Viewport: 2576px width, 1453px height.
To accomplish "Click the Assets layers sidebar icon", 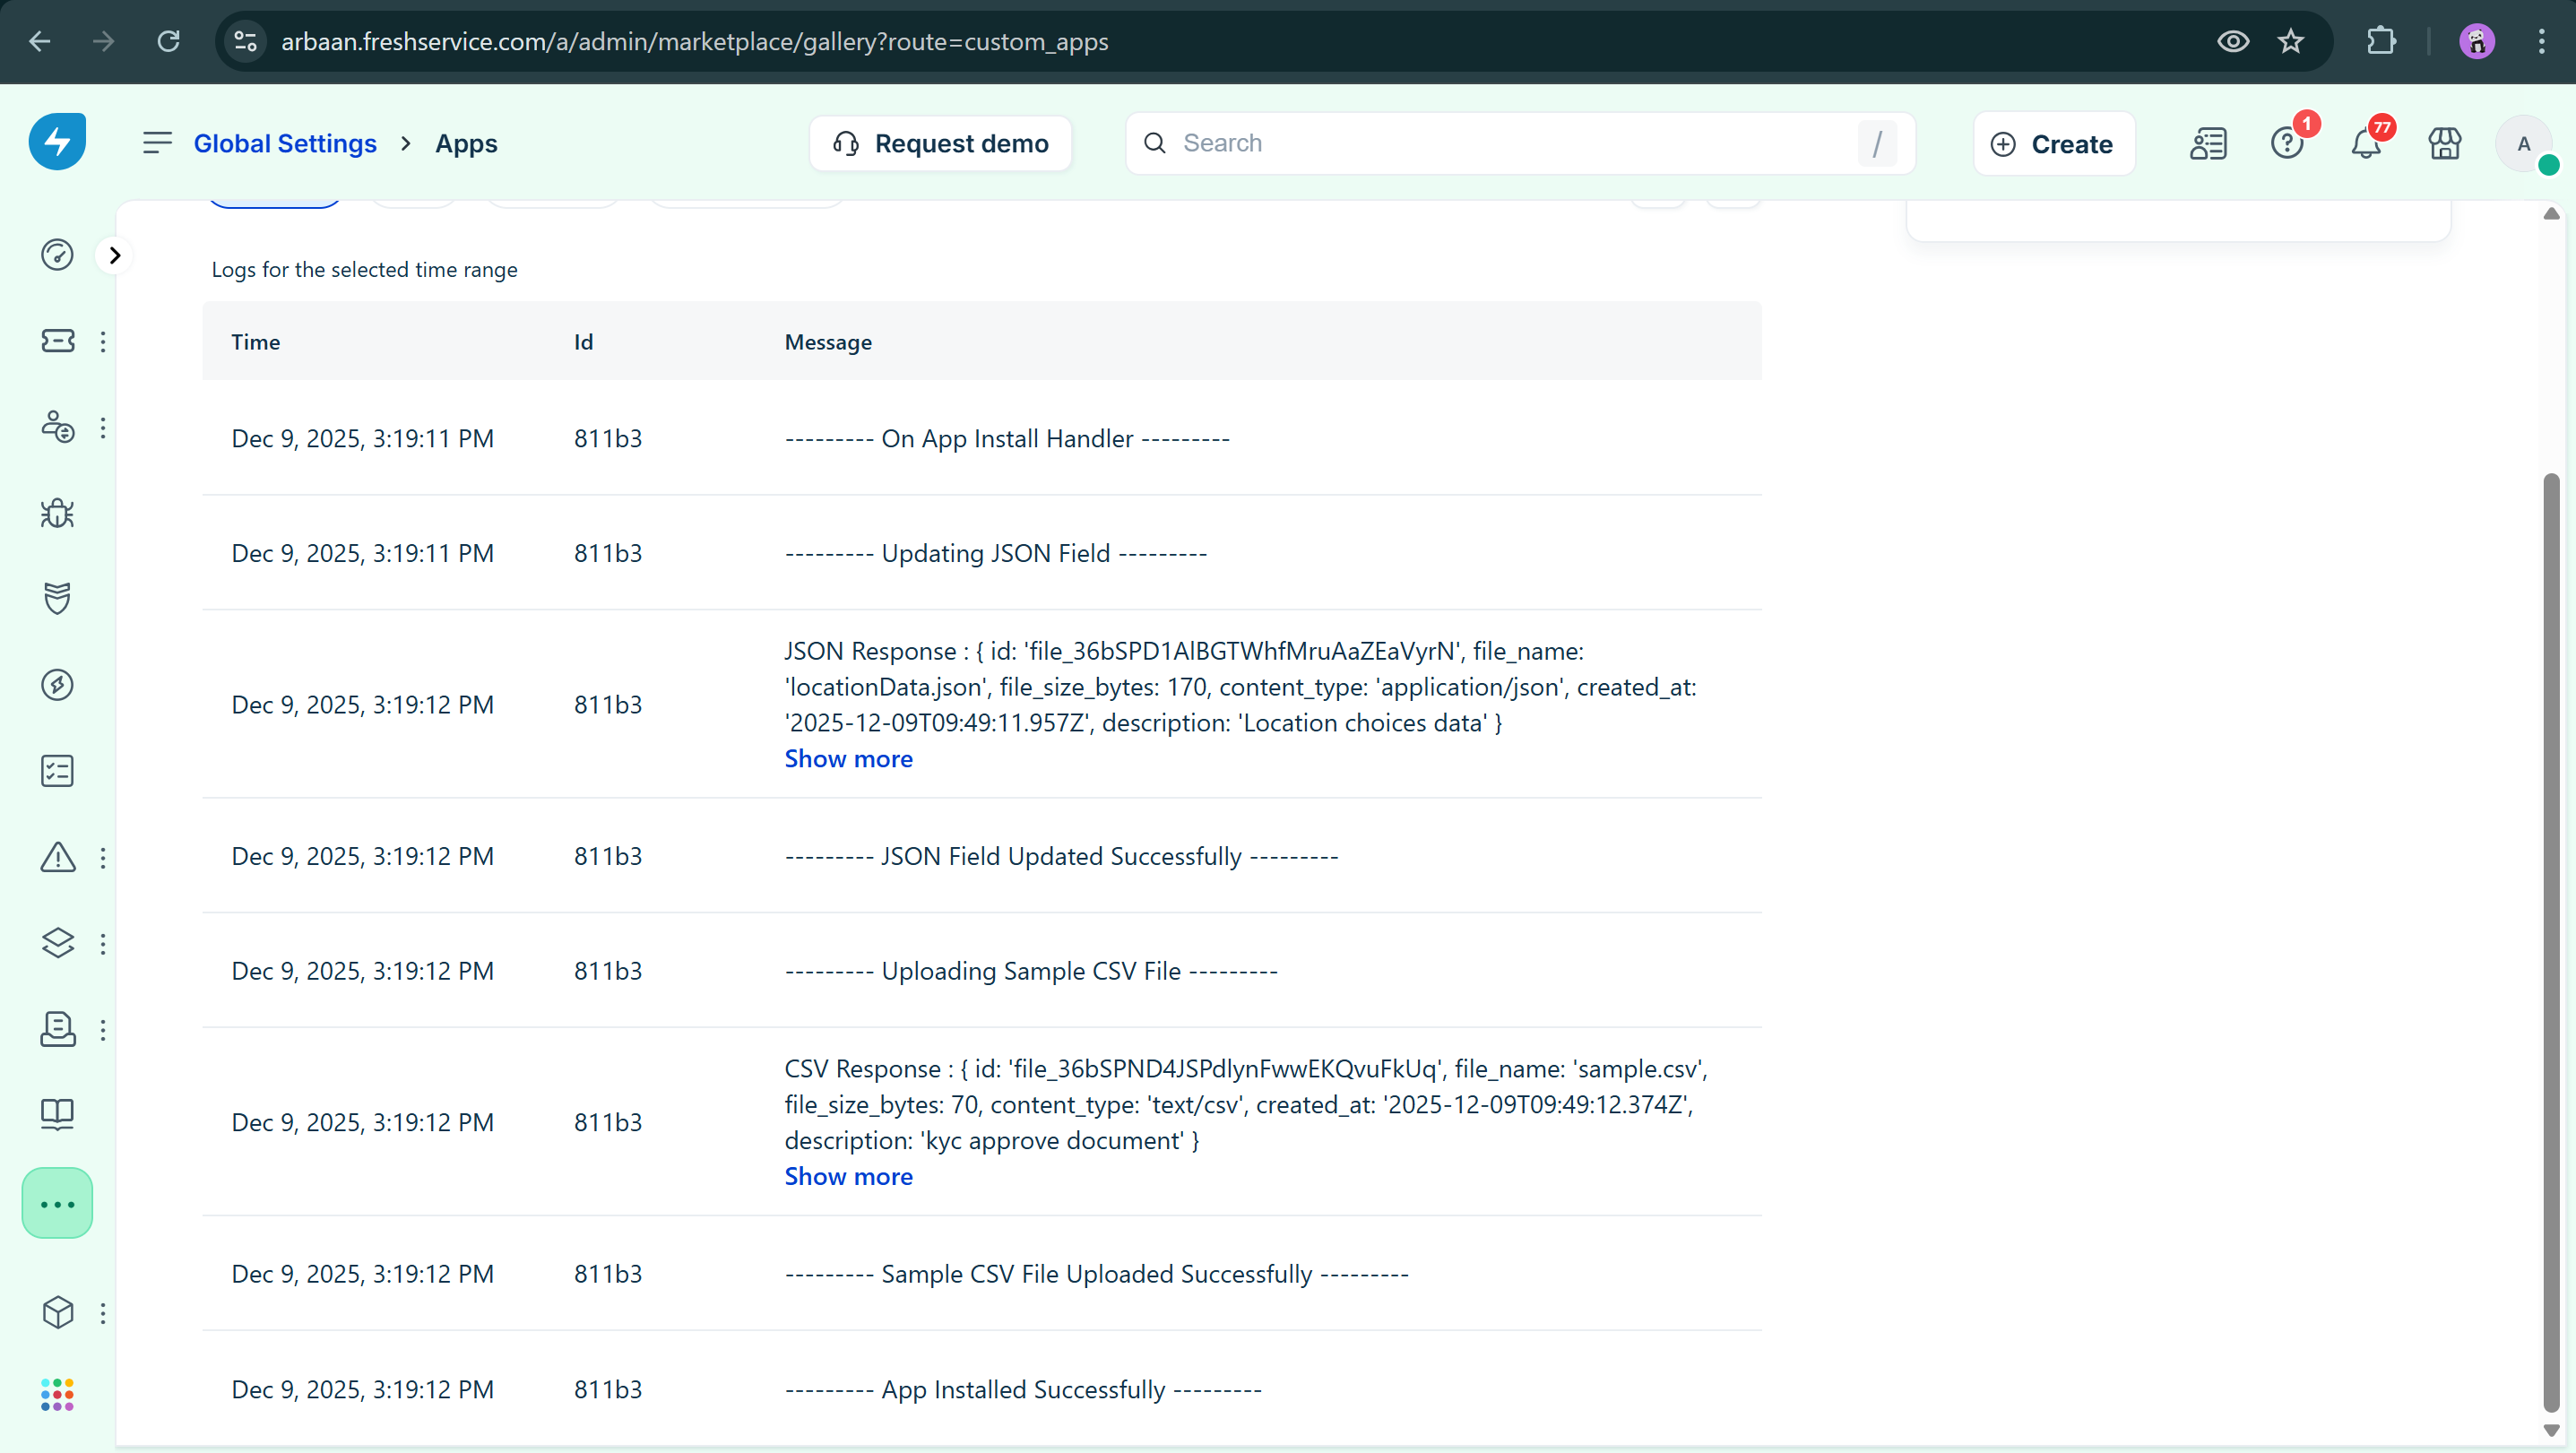I will pos(57,943).
